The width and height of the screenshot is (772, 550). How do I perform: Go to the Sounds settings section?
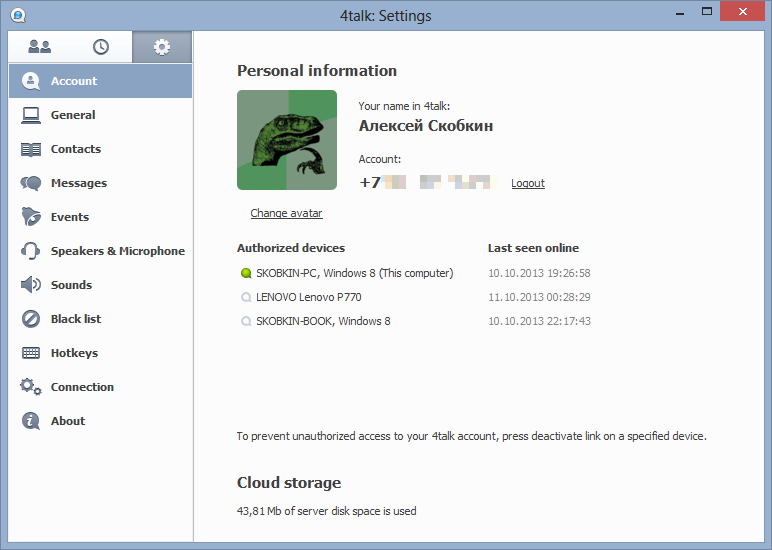click(71, 285)
